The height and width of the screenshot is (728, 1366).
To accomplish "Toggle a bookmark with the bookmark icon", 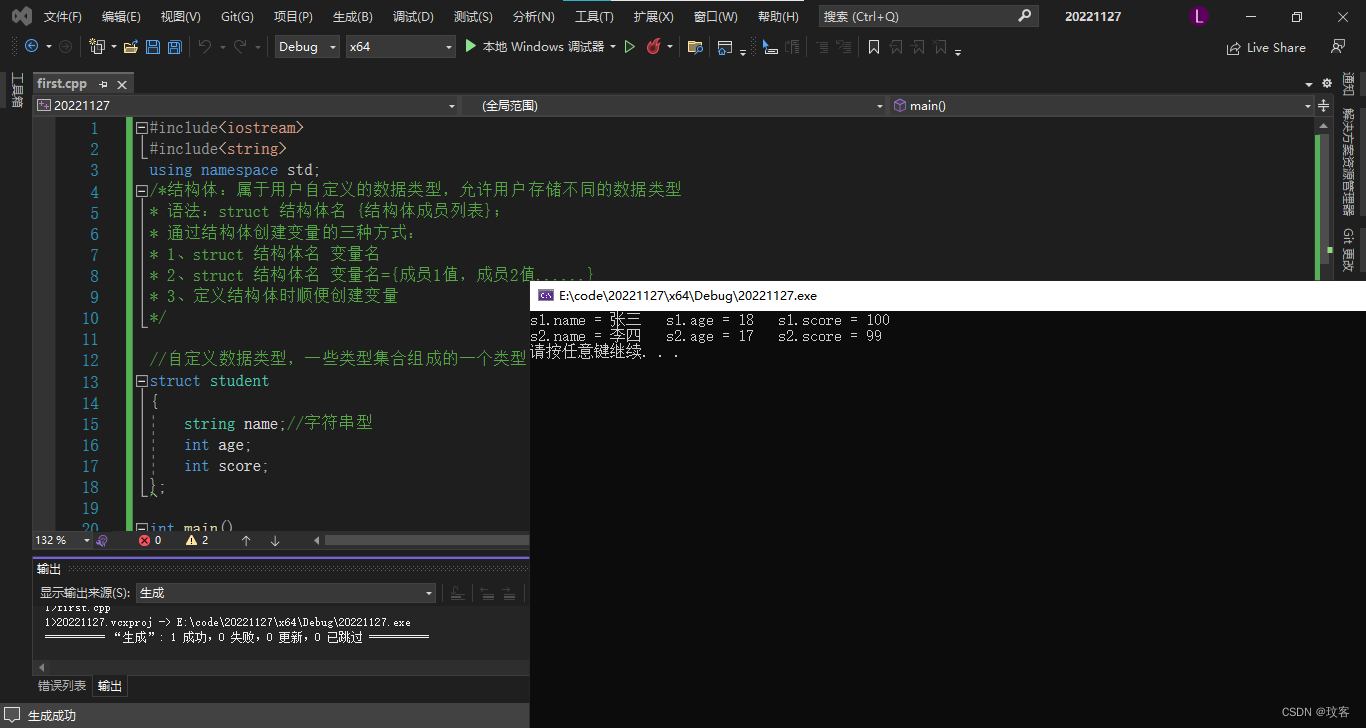I will coord(874,47).
